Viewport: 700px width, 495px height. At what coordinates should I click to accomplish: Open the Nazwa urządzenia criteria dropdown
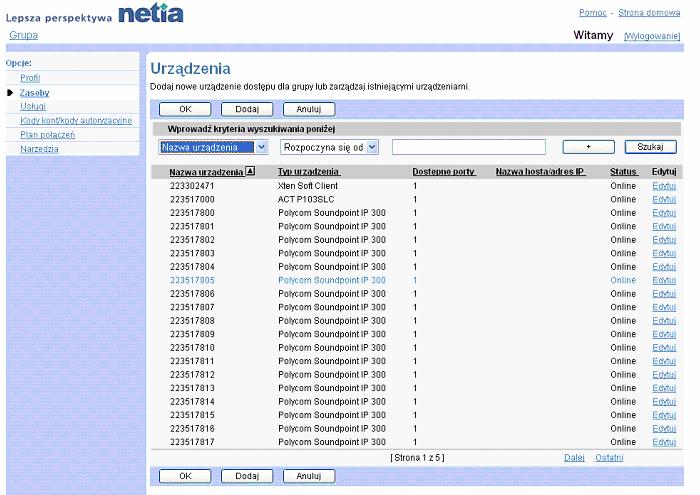click(x=213, y=147)
